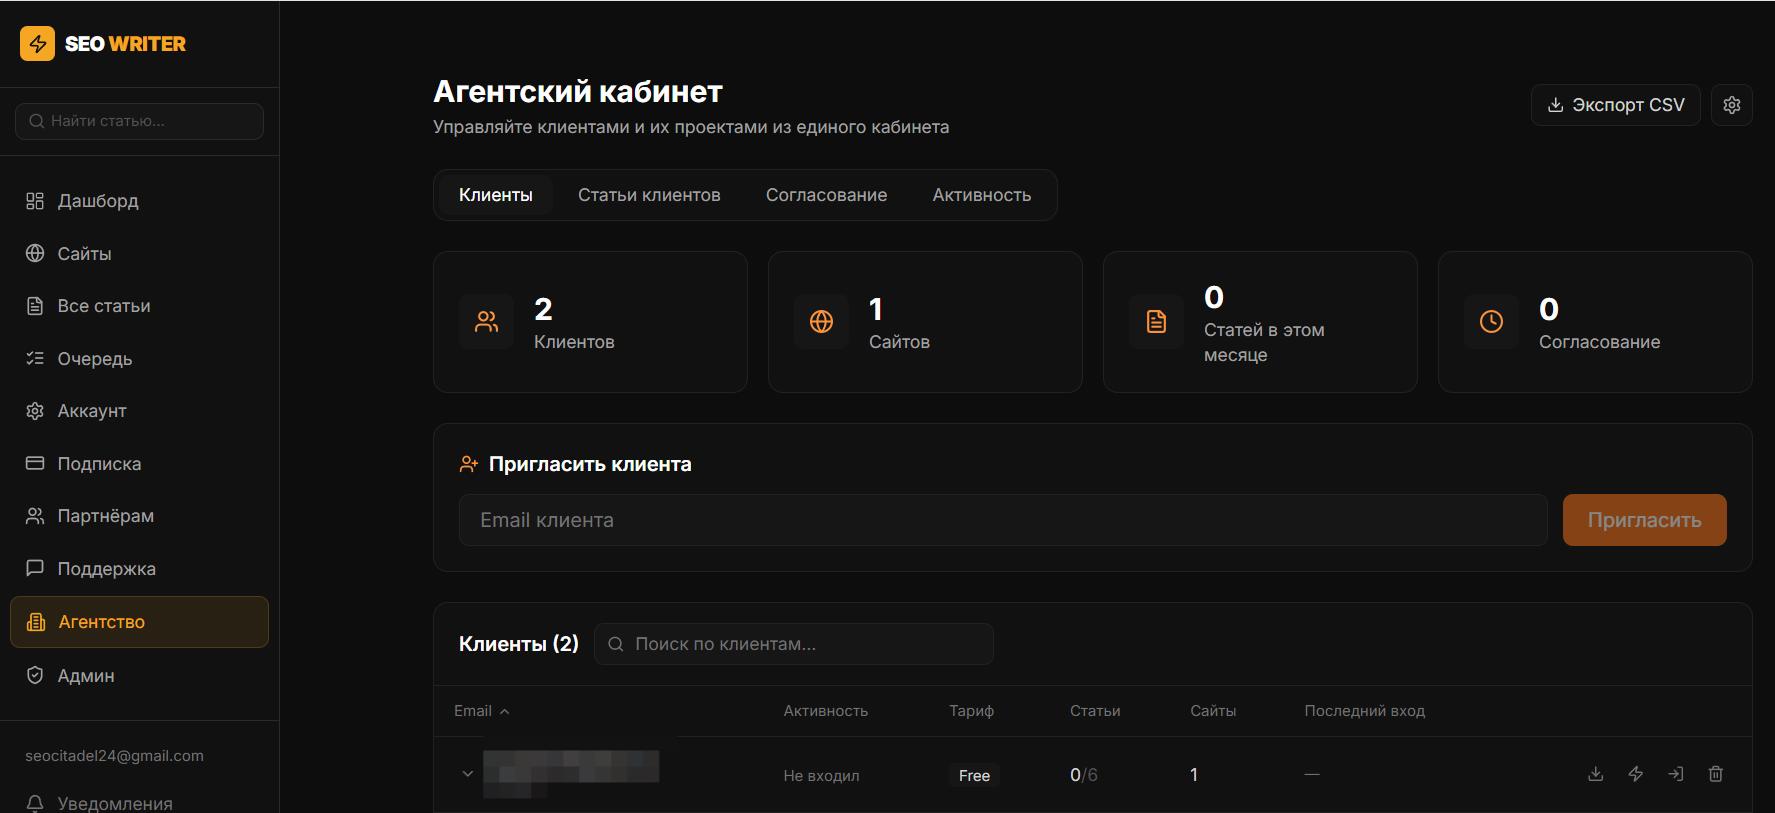Image resolution: width=1775 pixels, height=813 pixels.
Task: Switch to Статьи клиентов tab
Action: [649, 195]
